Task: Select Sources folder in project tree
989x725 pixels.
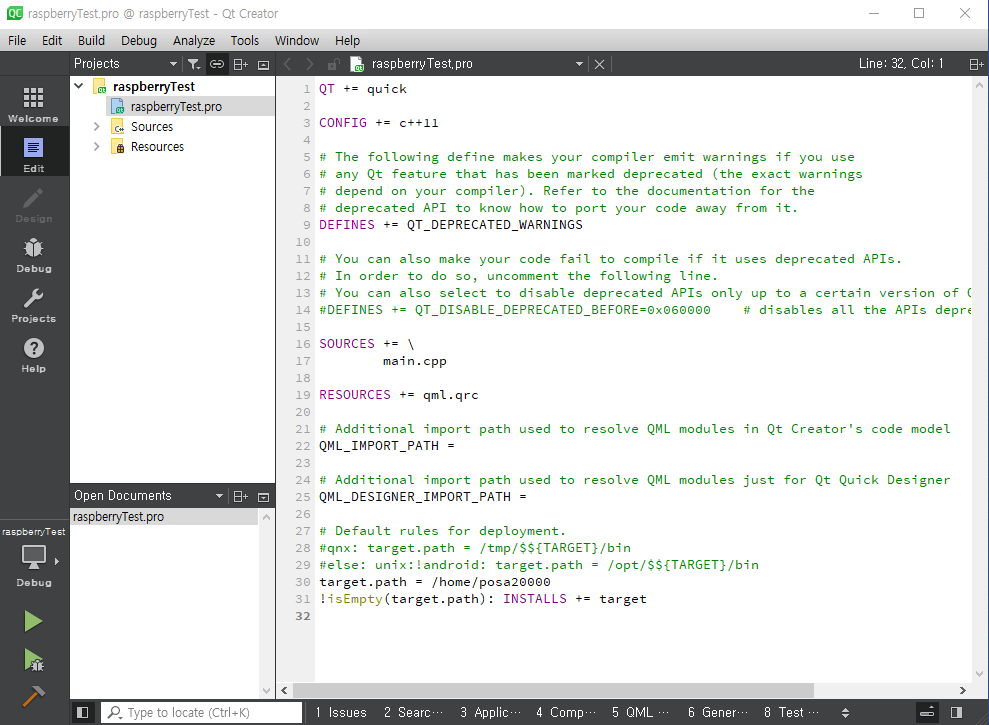Action: click(151, 127)
